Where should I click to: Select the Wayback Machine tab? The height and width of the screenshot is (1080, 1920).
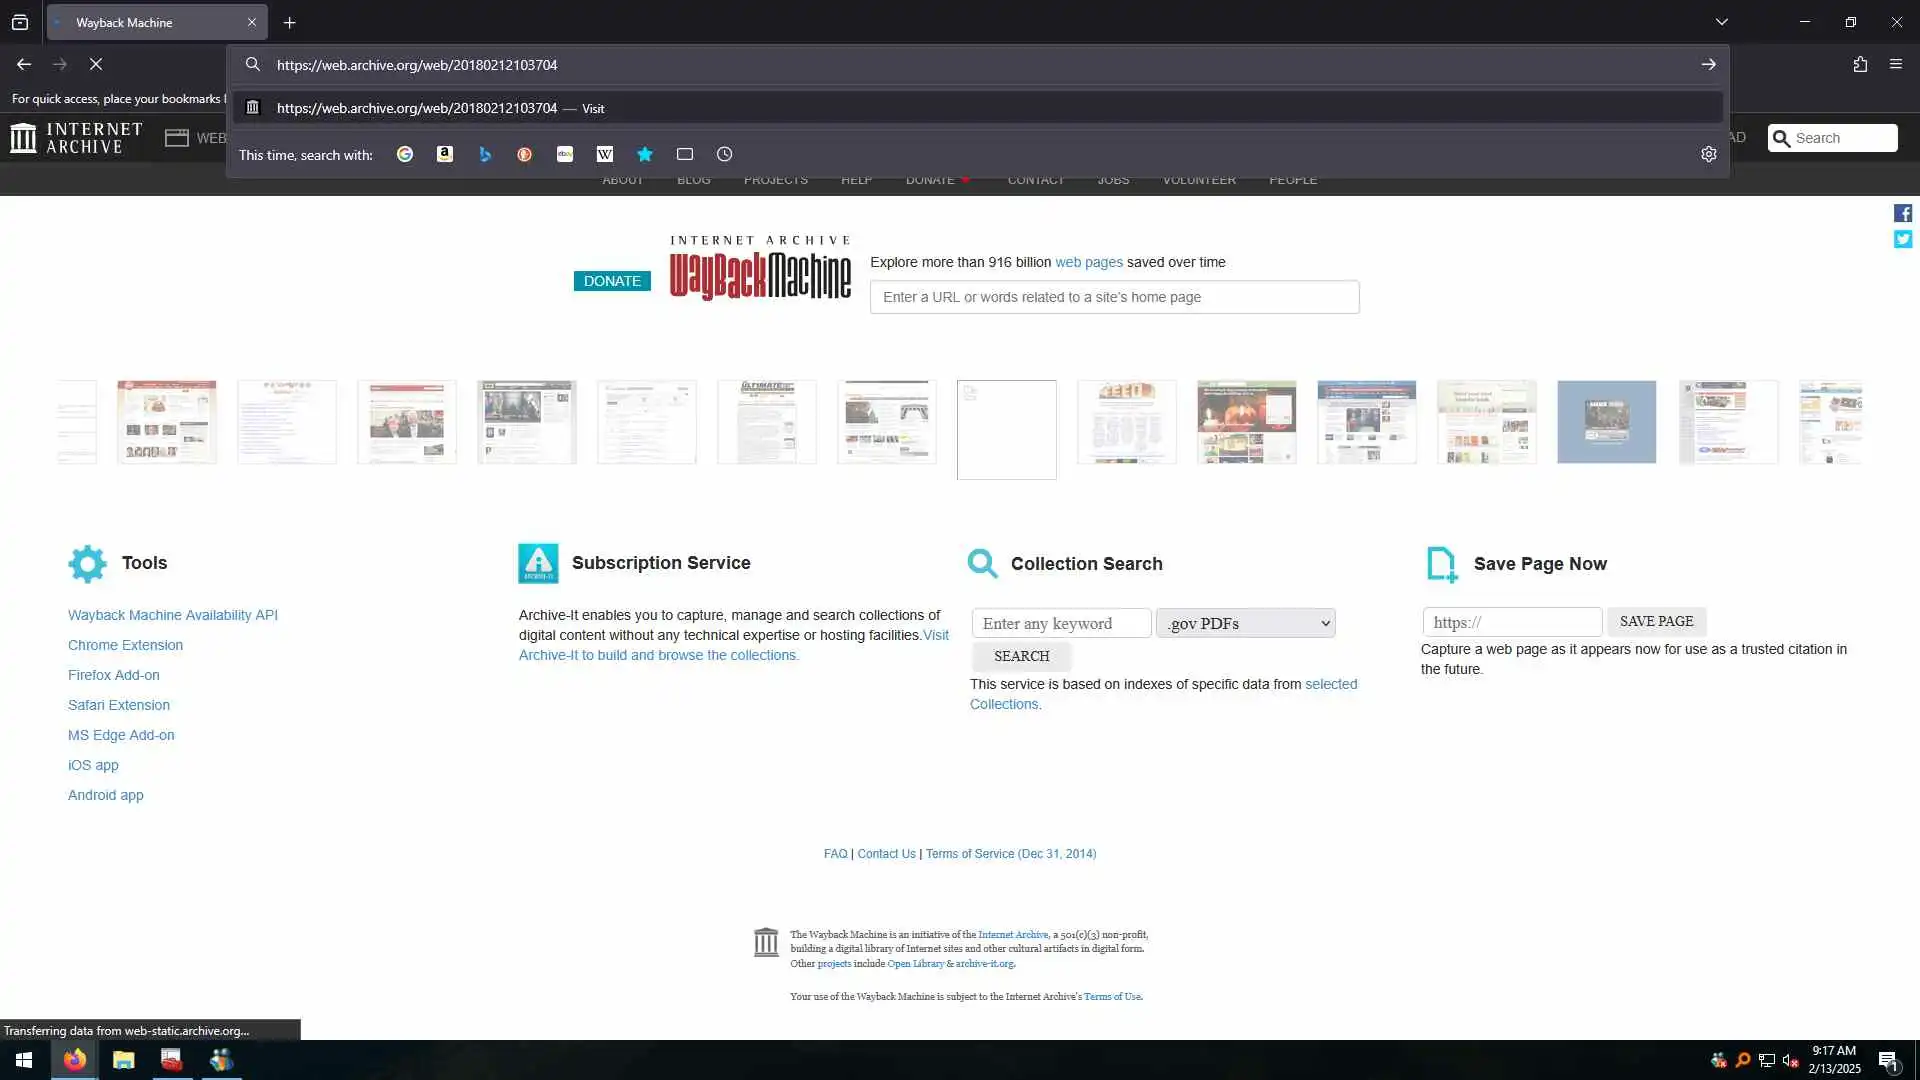pyautogui.click(x=140, y=22)
